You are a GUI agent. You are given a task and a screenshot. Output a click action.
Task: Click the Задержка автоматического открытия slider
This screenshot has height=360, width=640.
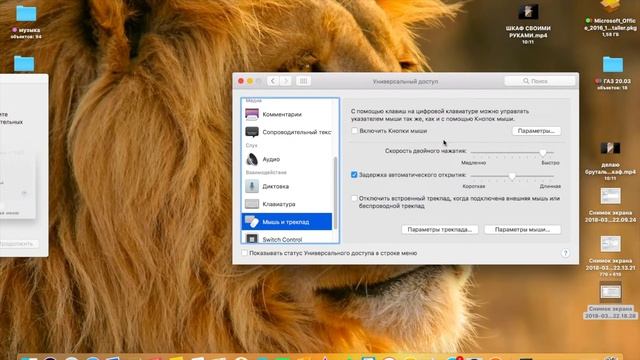[x=512, y=176]
